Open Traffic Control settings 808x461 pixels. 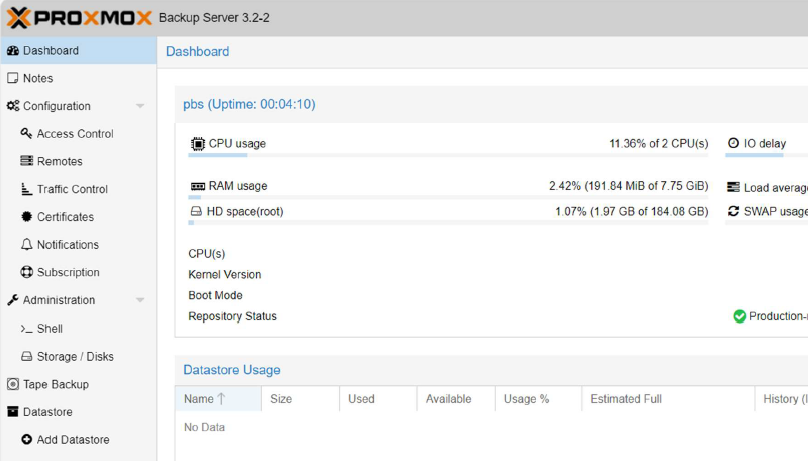click(x=78, y=189)
